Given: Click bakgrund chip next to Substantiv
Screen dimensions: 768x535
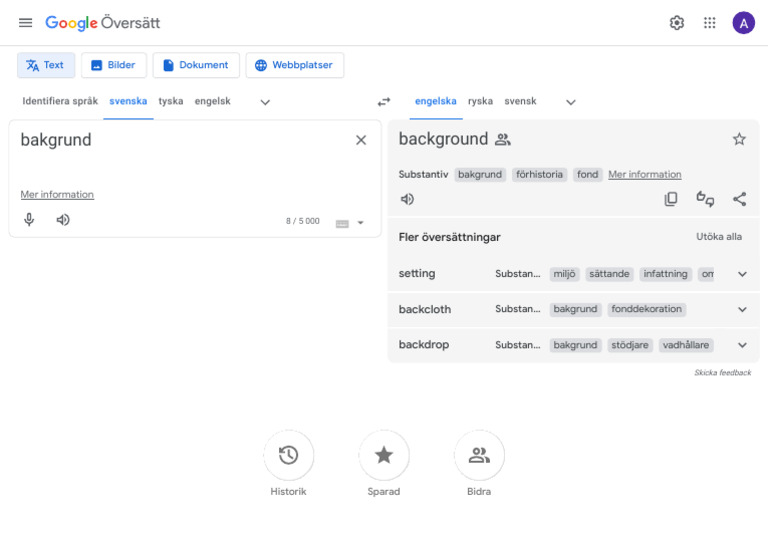Looking at the screenshot, I should [480, 174].
